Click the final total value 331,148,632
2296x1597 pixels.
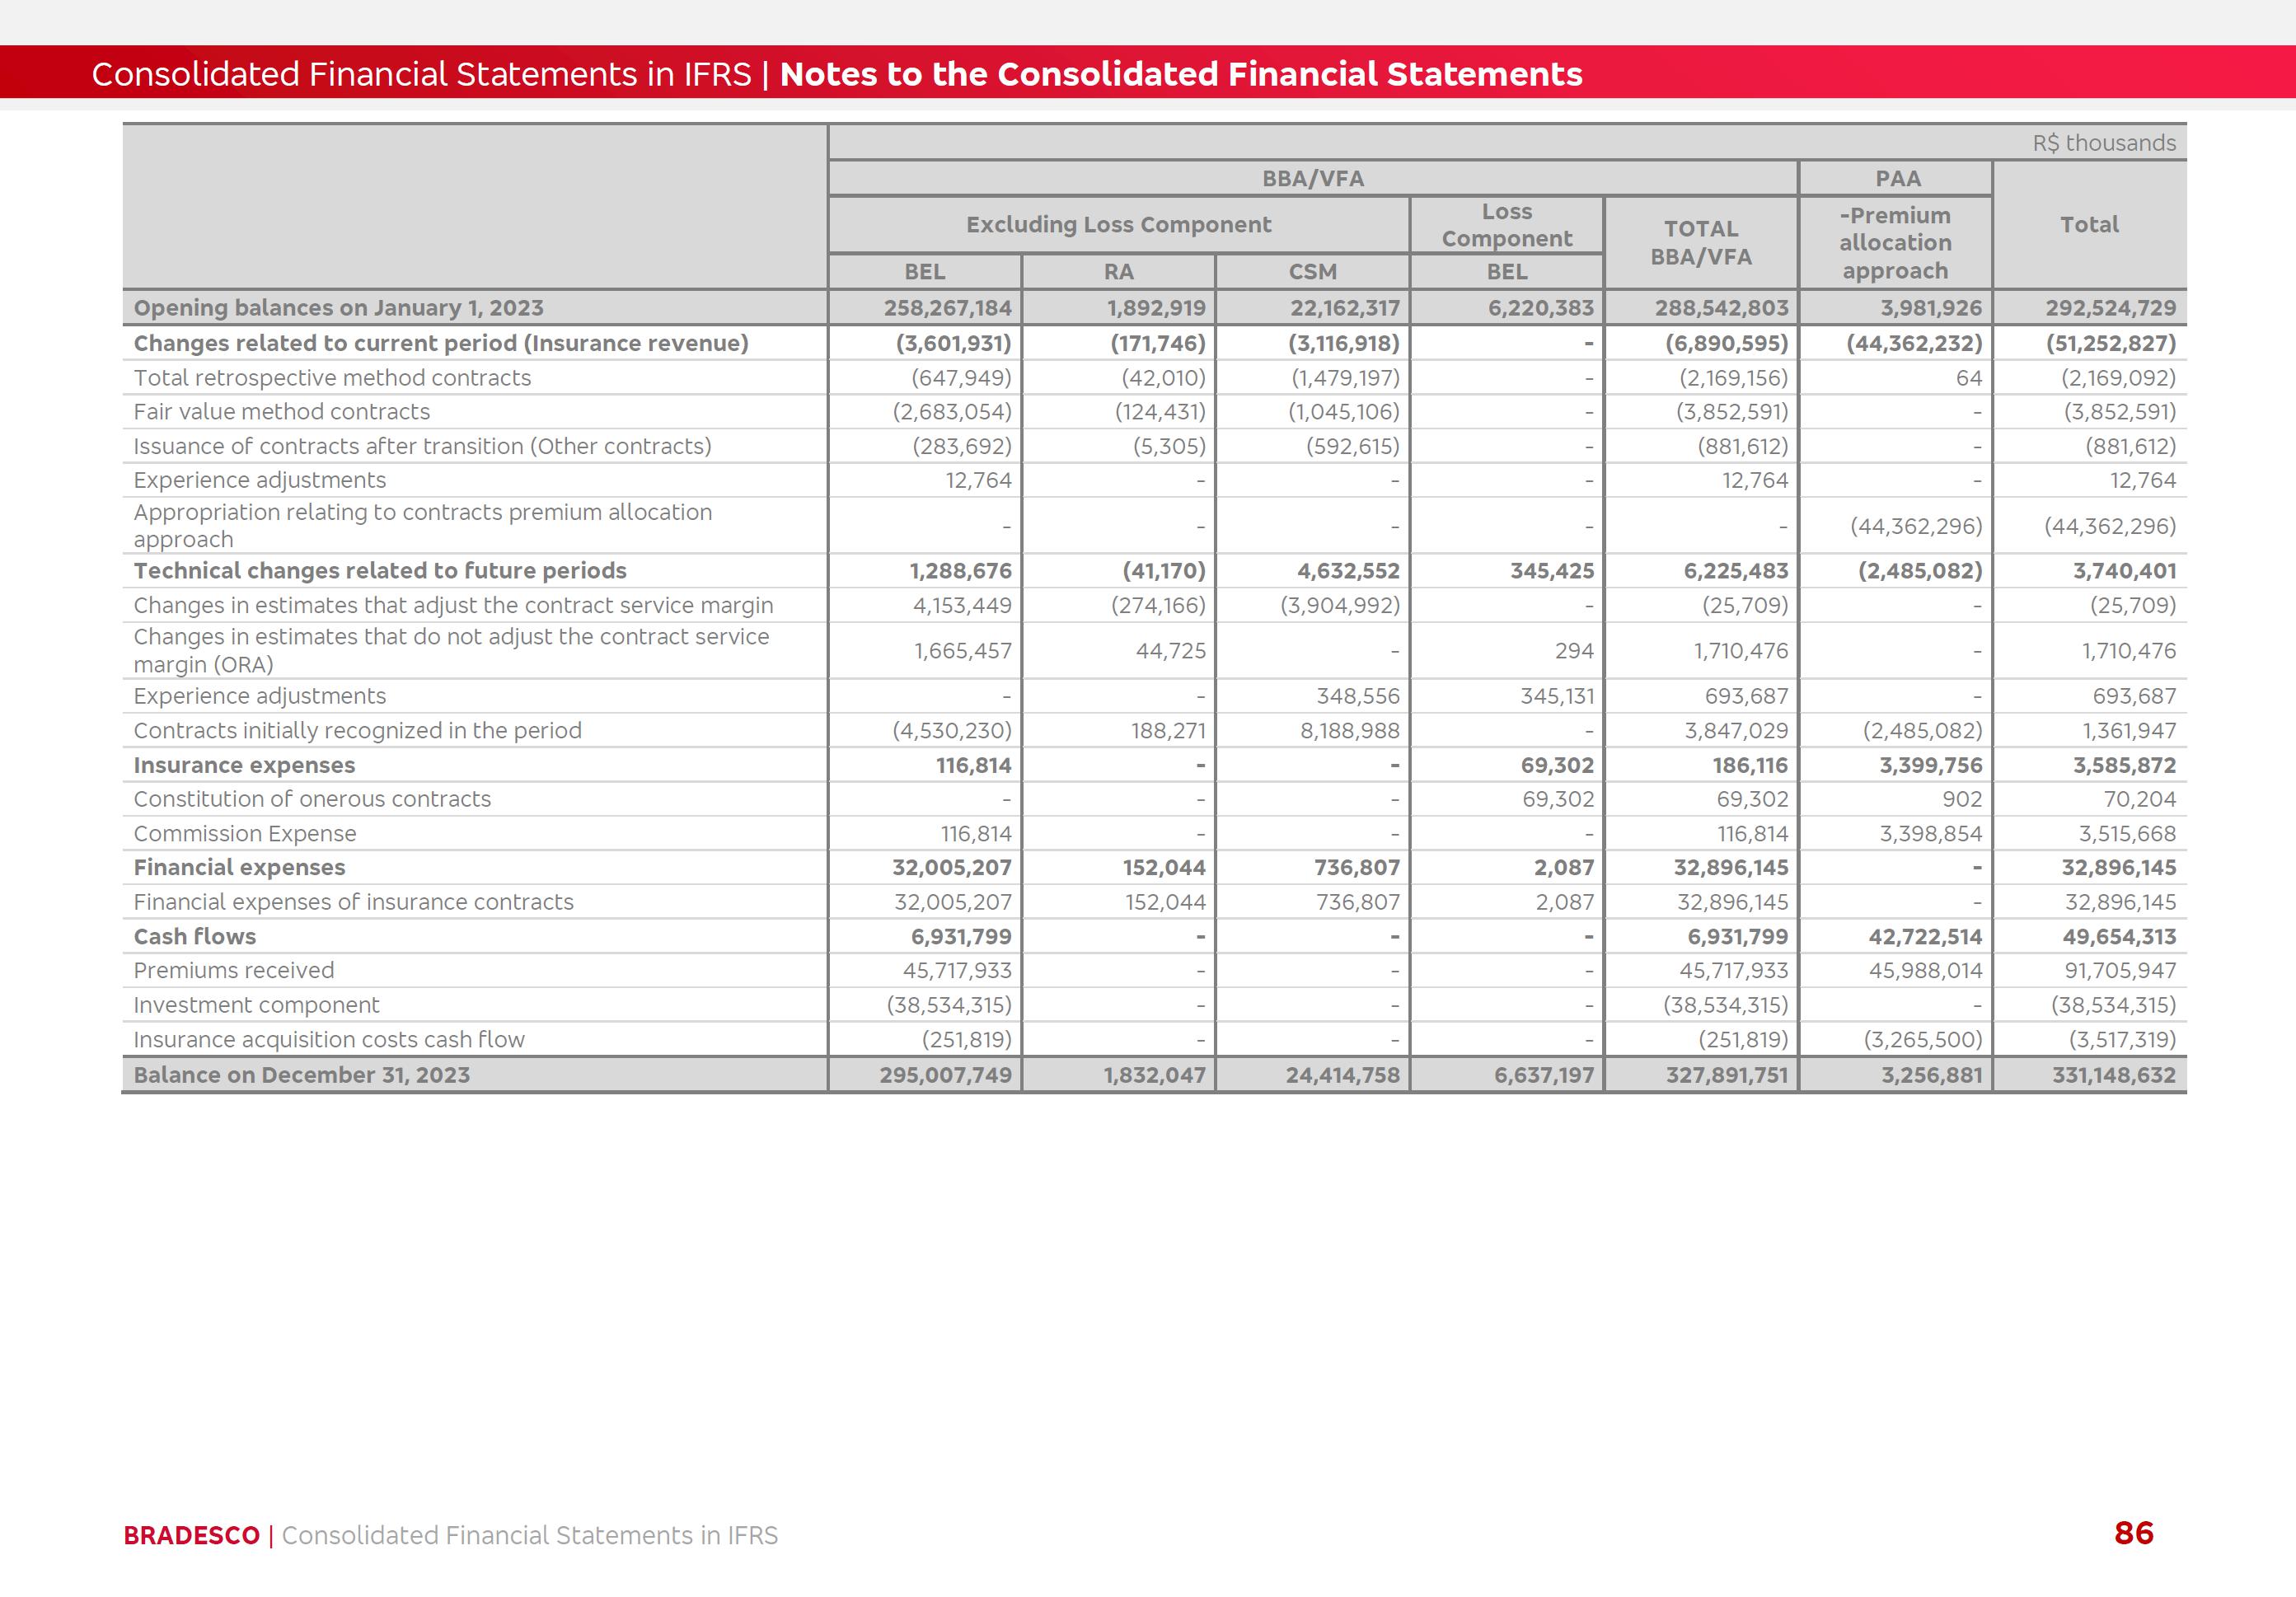pos(2113,1075)
